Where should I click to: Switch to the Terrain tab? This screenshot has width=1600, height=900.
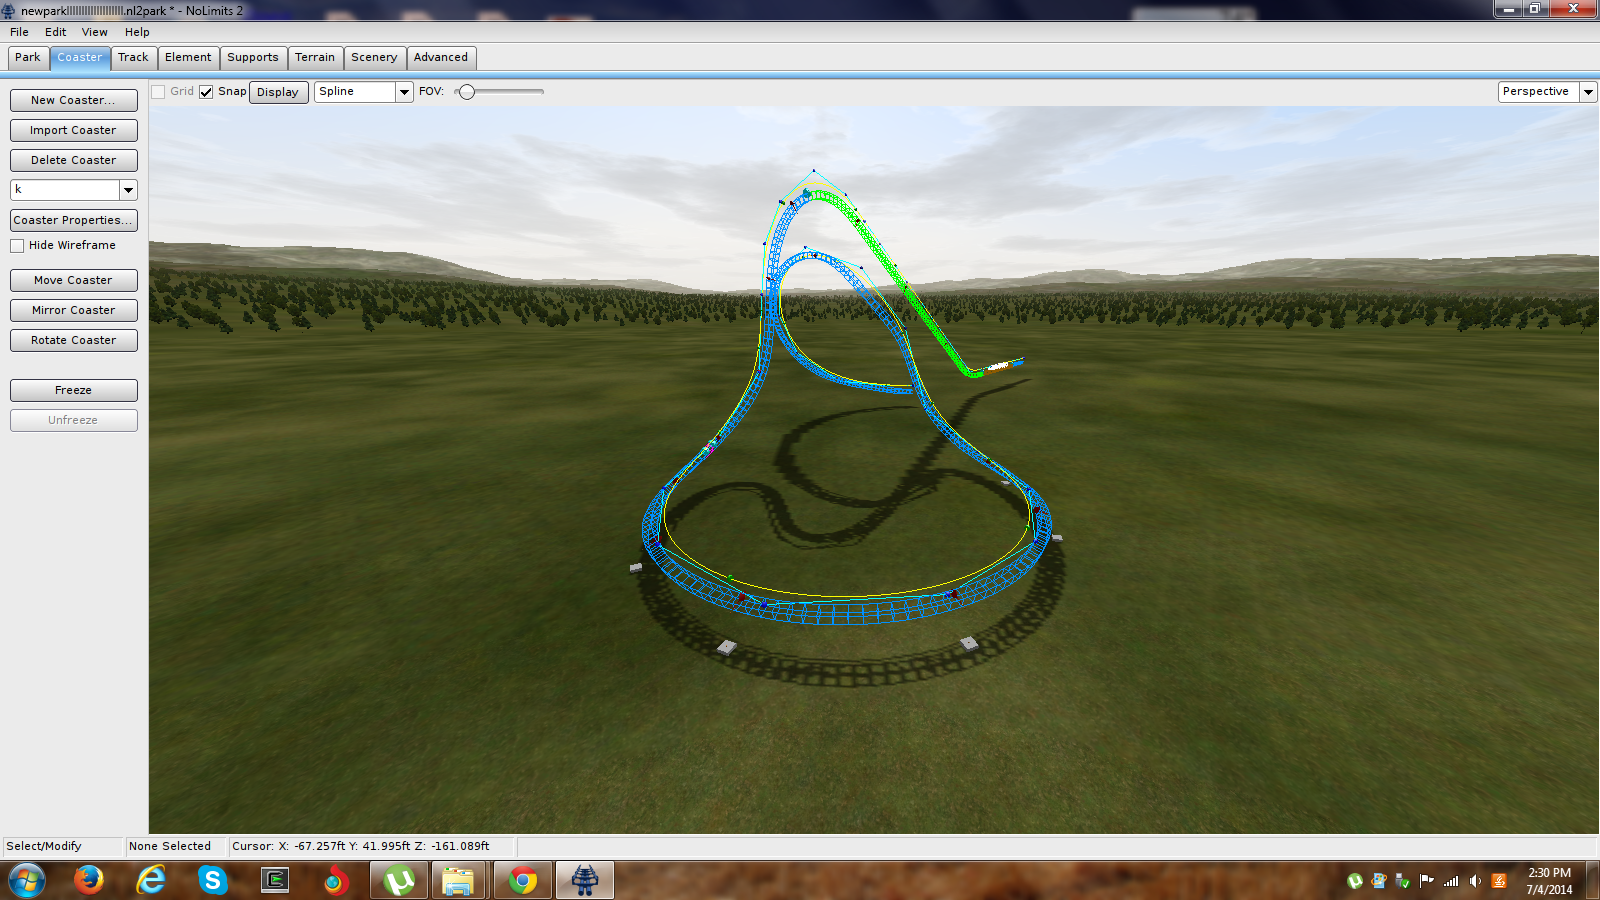tap(315, 58)
